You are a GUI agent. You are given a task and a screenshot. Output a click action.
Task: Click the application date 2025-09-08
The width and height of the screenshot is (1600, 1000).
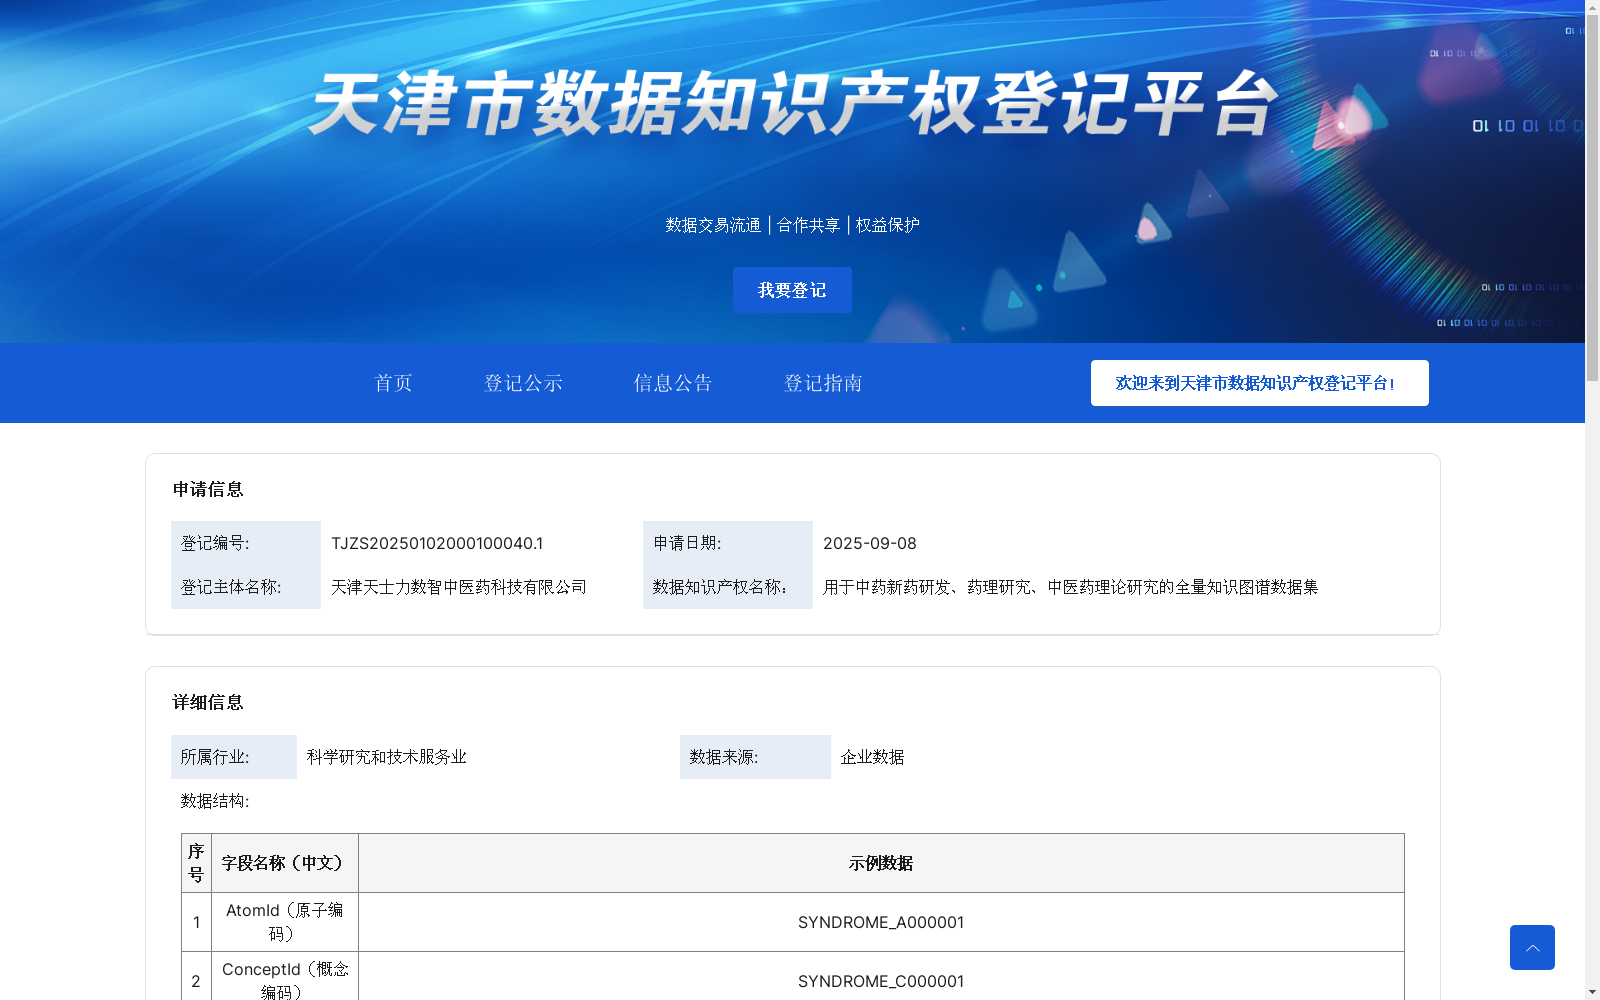coord(870,543)
